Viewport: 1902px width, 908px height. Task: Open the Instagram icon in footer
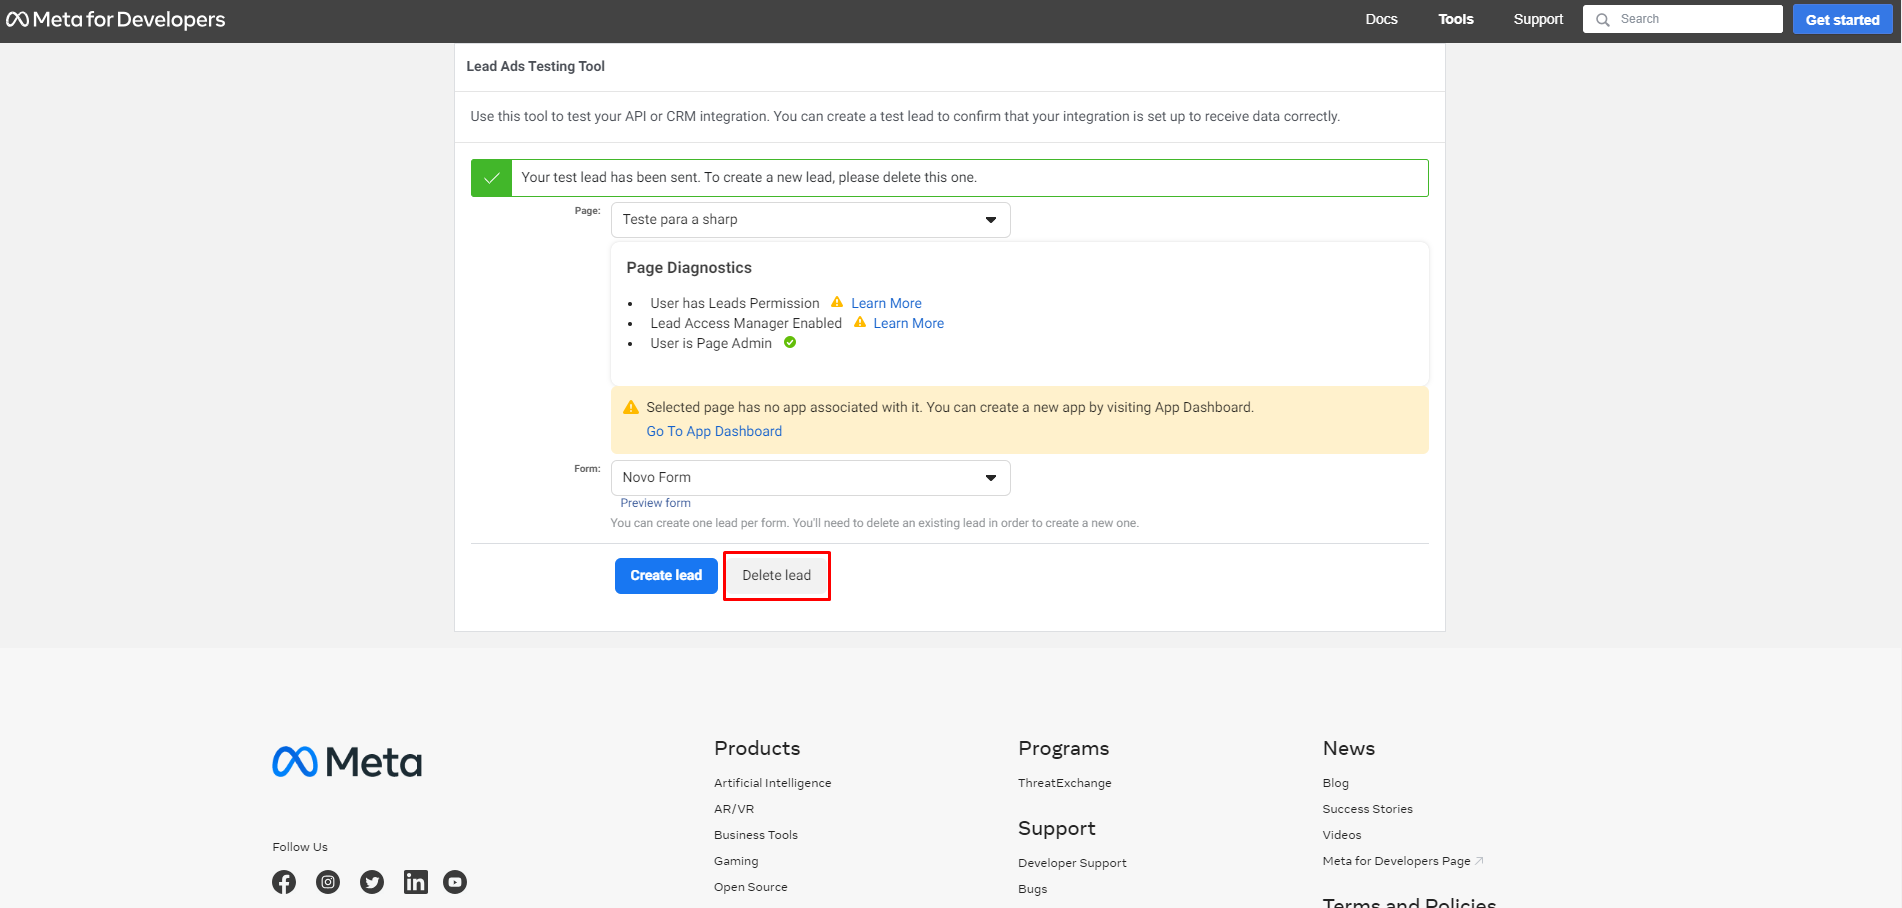(x=328, y=882)
